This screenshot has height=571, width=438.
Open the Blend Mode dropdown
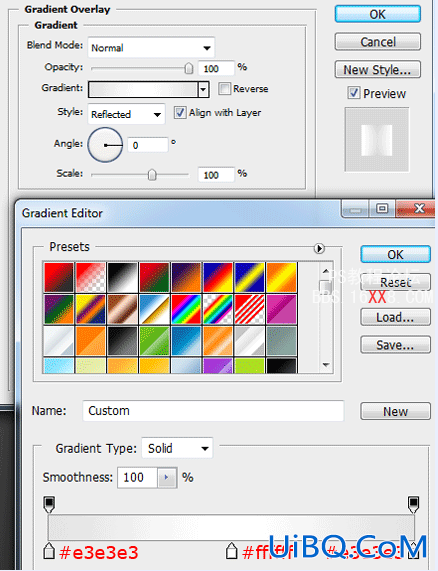pyautogui.click(x=151, y=47)
